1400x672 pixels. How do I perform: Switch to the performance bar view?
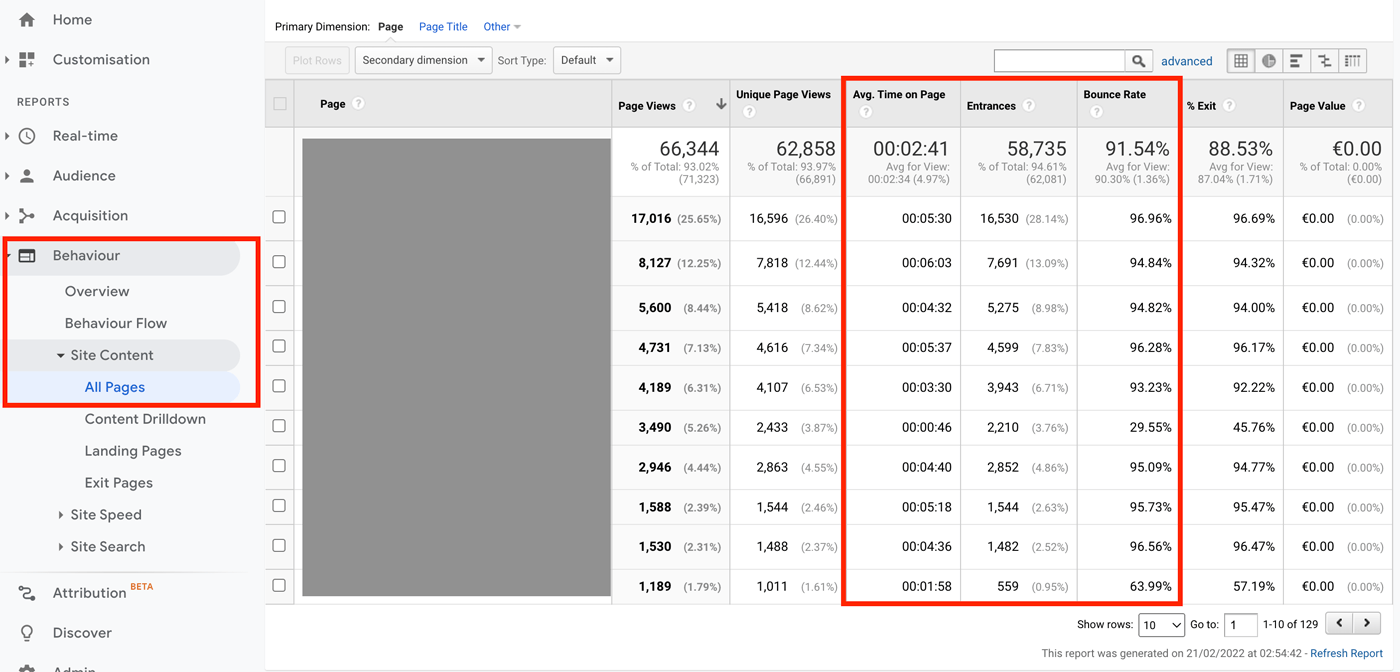click(1296, 61)
